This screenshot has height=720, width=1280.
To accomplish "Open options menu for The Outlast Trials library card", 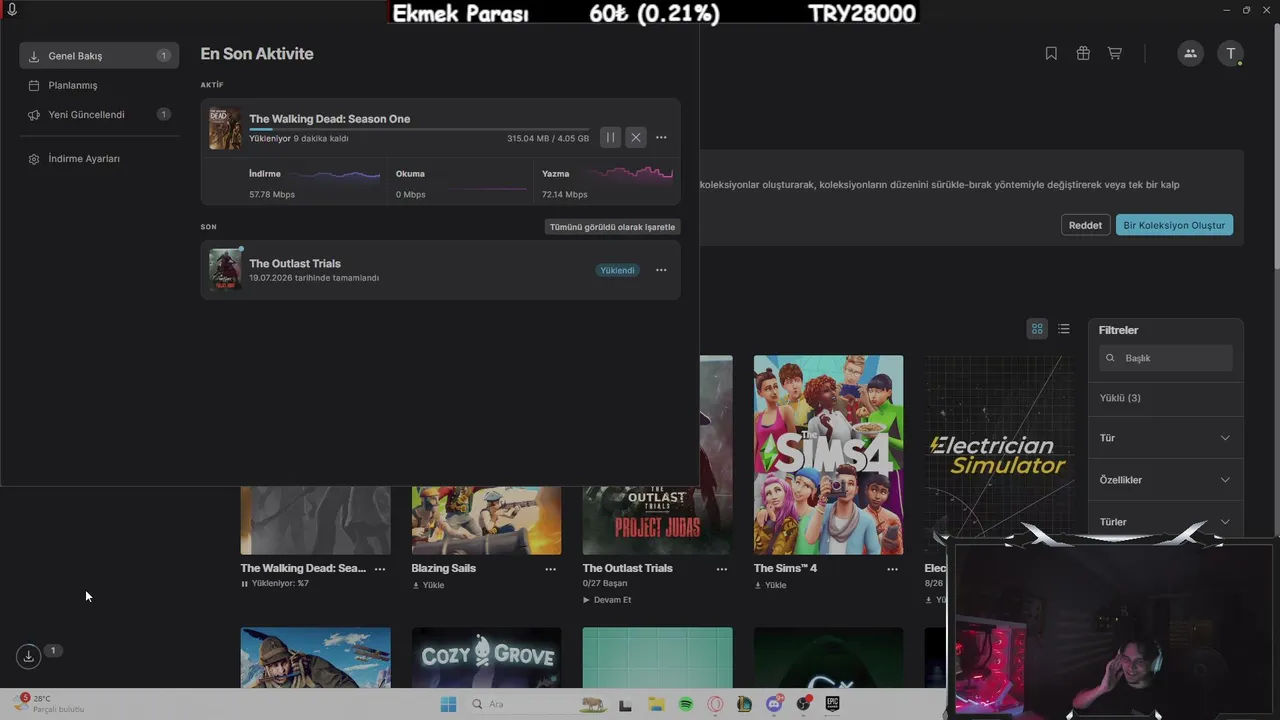I will (x=722, y=569).
